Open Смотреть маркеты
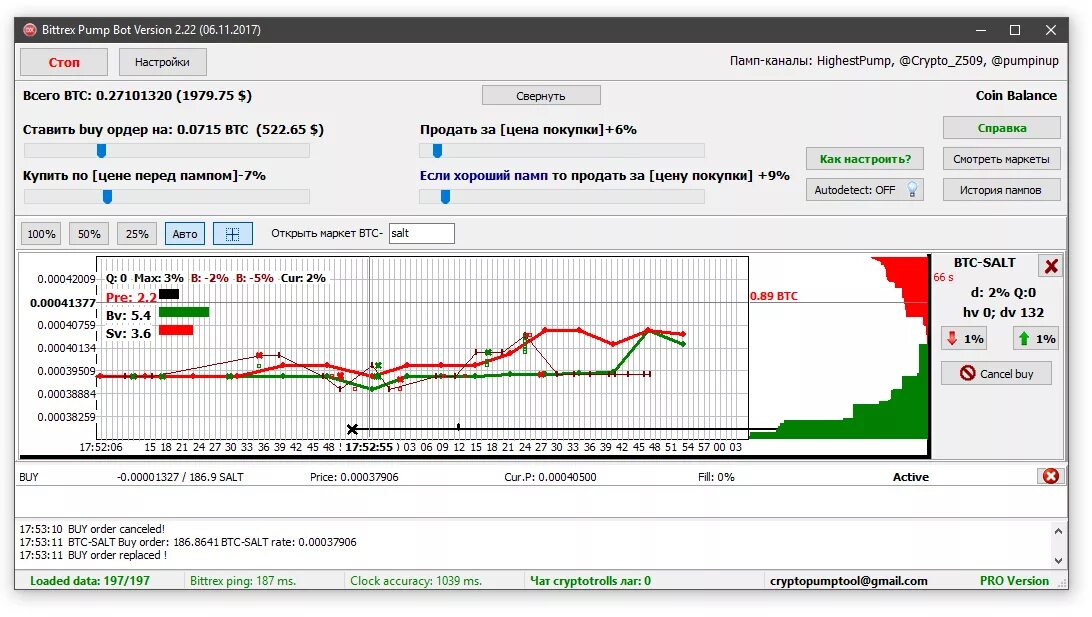Screen dimensions: 1092x617 pyautogui.click(x=1001, y=159)
